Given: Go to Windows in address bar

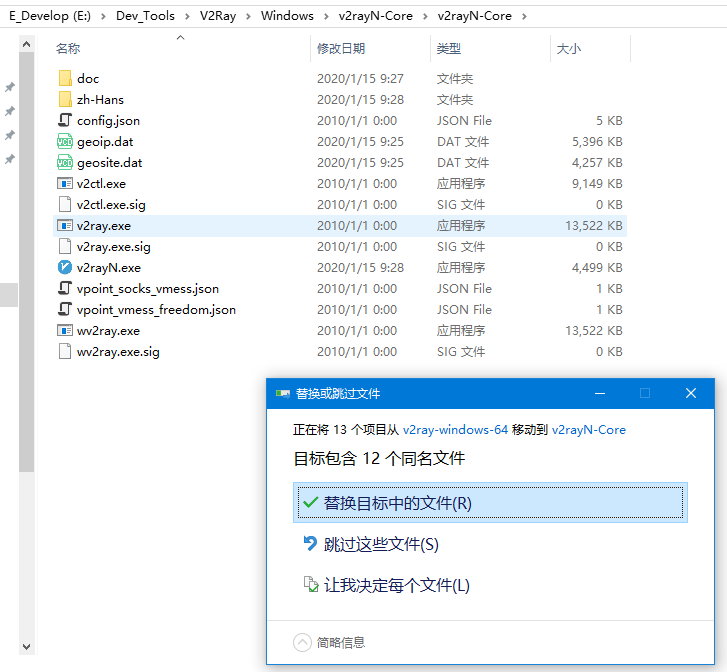Looking at the screenshot, I should click(287, 16).
